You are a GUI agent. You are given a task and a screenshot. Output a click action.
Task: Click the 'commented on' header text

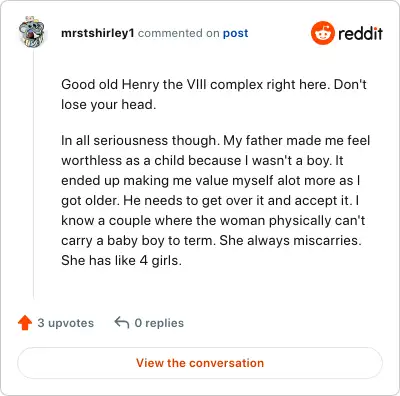(178, 33)
